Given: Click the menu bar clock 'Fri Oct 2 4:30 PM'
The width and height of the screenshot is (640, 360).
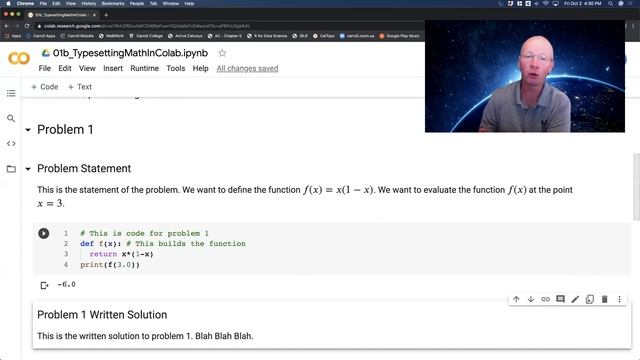Looking at the screenshot, I should point(583,3).
